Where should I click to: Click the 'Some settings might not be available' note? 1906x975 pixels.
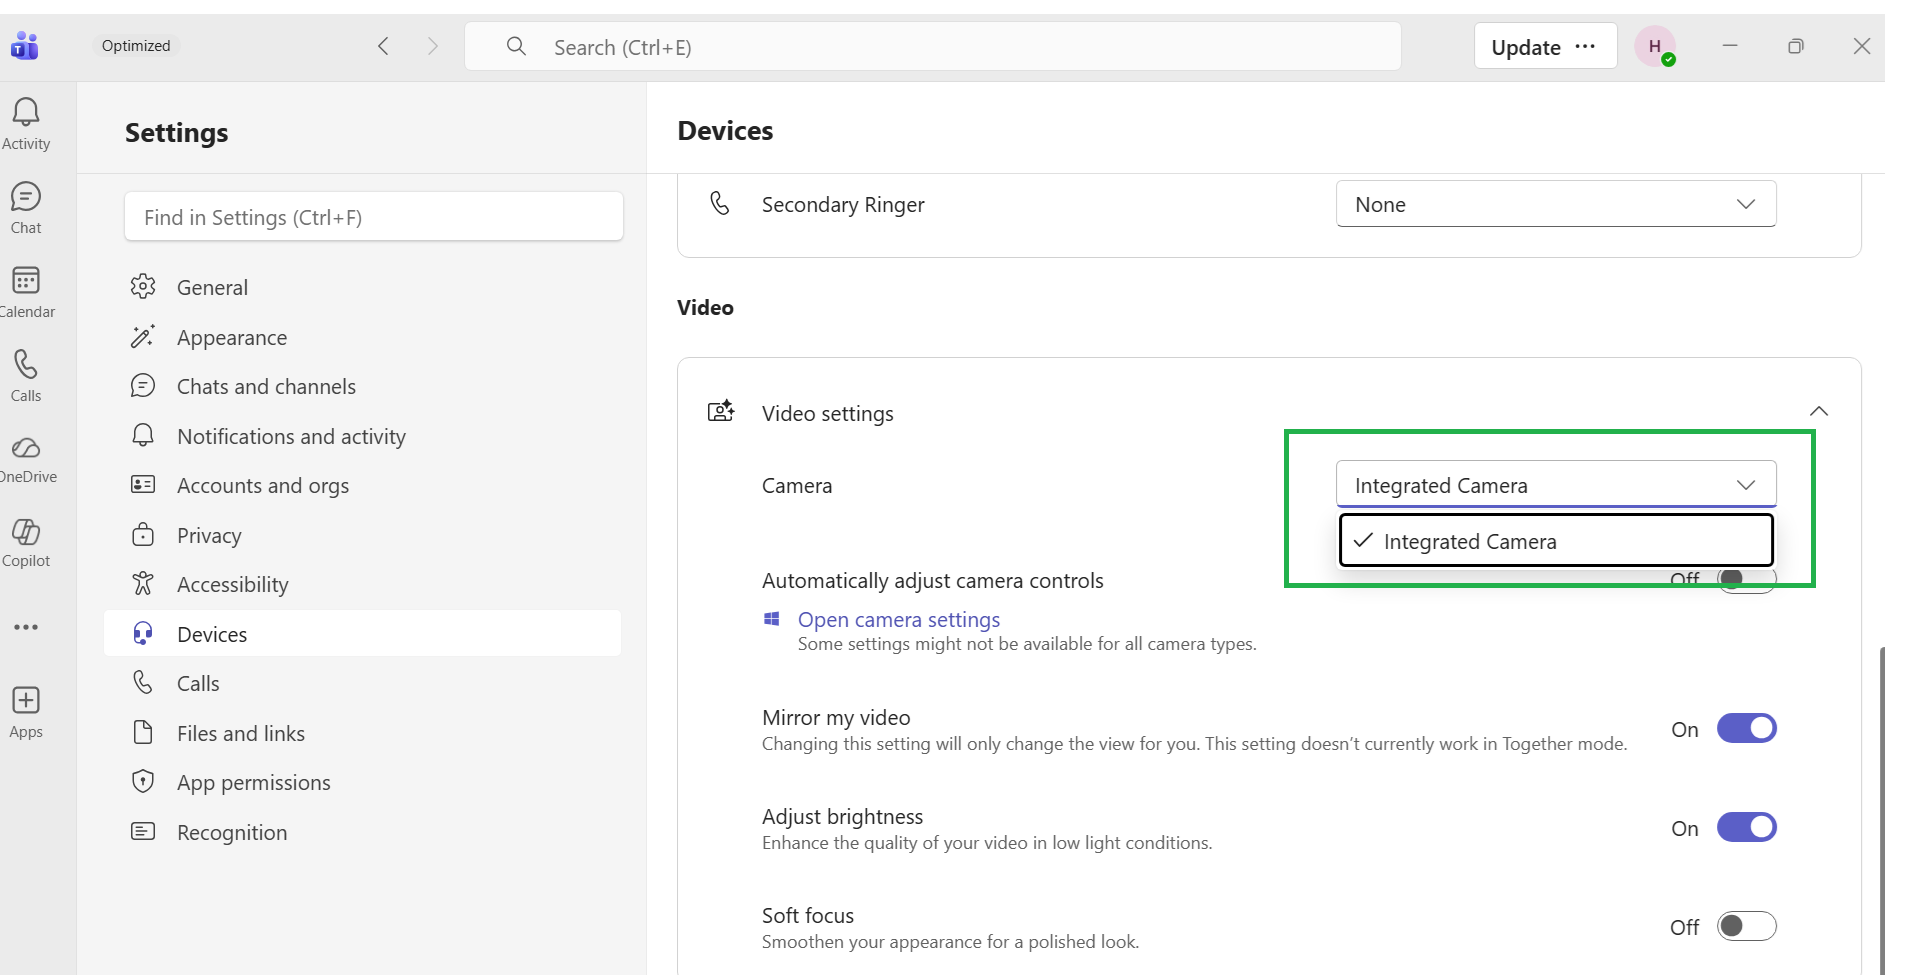click(x=1027, y=644)
